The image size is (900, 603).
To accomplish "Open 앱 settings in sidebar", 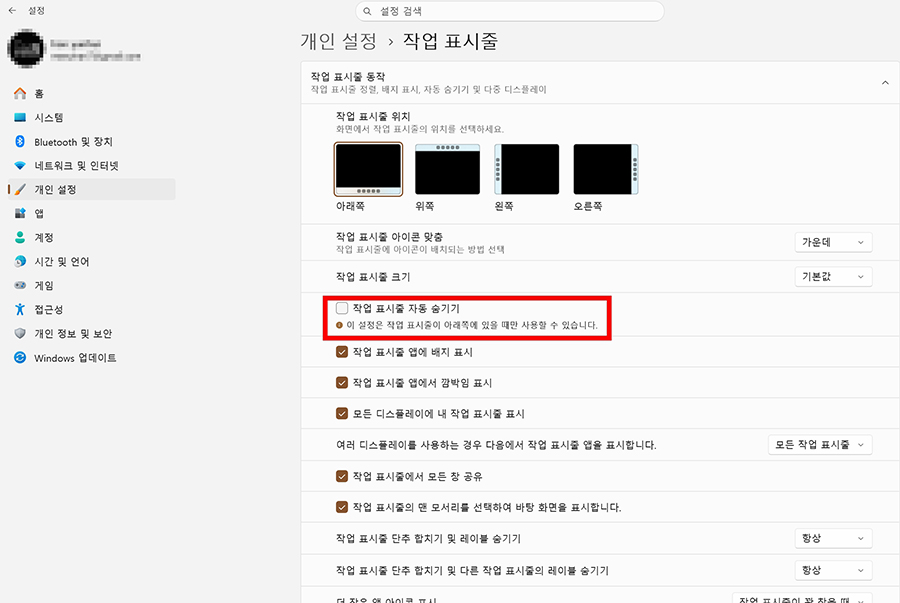I will point(92,213).
